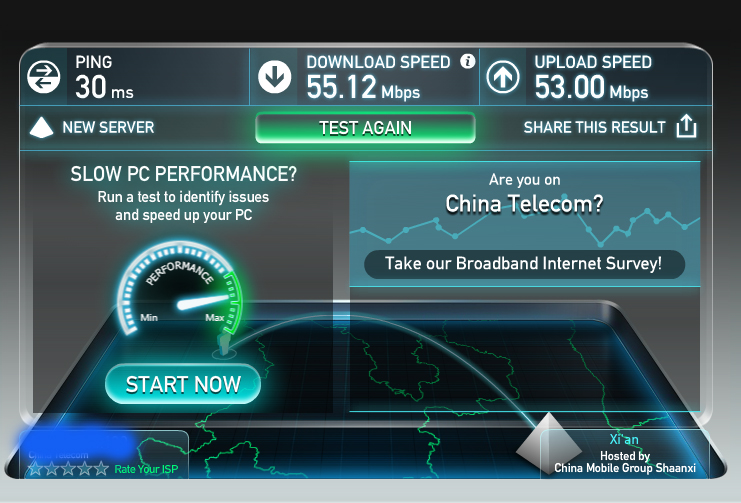741x503 pixels.
Task: Click the China Telecom survey banner heading
Action: [524, 204]
